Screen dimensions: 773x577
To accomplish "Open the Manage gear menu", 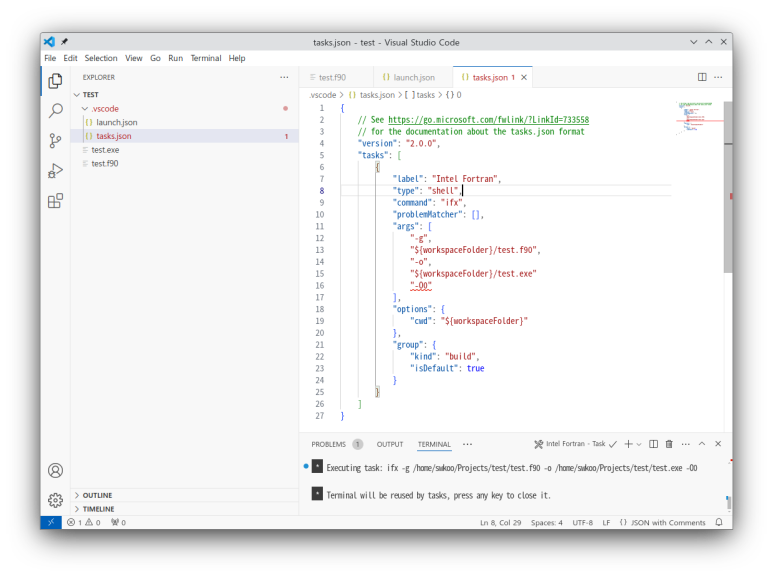I will [55, 500].
